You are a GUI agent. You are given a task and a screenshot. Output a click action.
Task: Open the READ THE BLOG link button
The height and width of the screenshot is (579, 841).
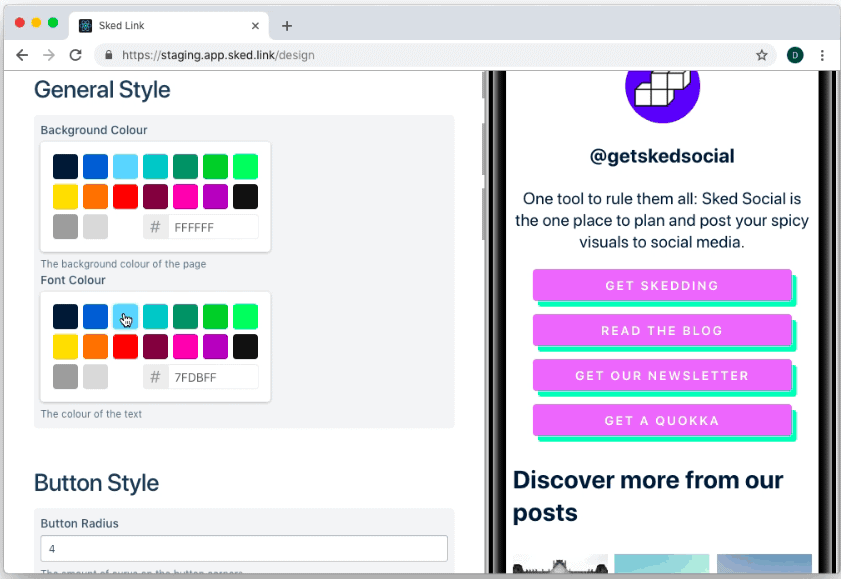pos(661,330)
